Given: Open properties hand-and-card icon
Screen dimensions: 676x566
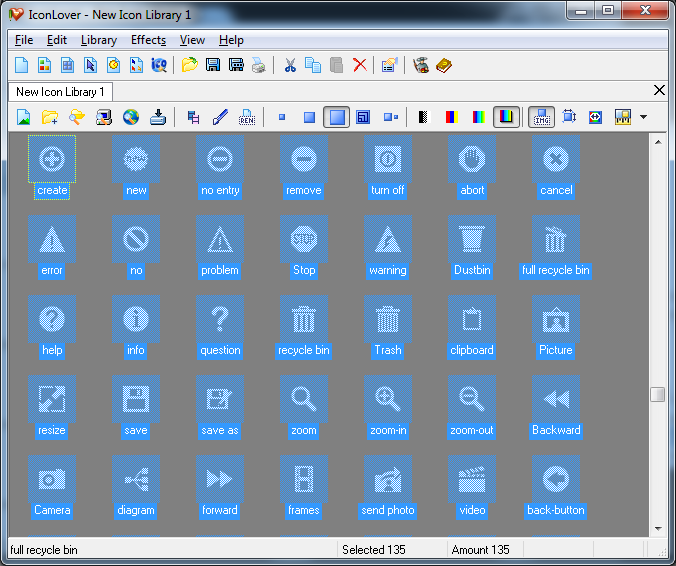Looking at the screenshot, I should click(x=389, y=65).
